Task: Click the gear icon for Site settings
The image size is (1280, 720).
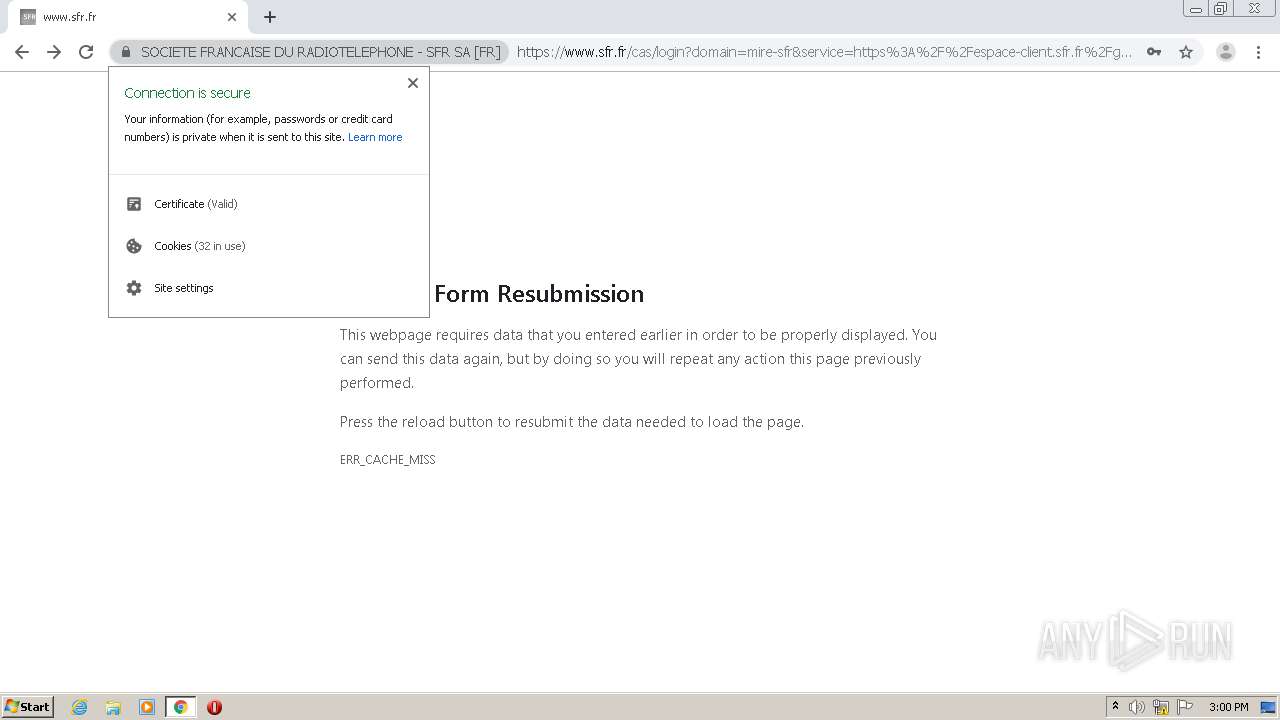Action: pyautogui.click(x=134, y=288)
